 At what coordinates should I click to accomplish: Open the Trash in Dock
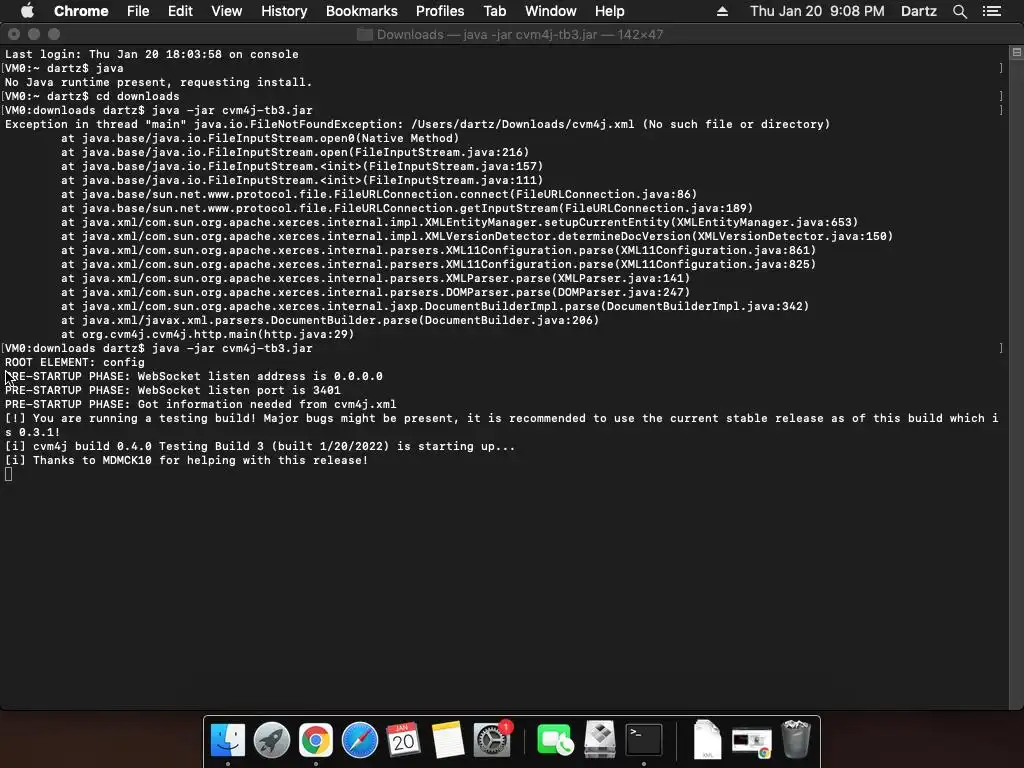pyautogui.click(x=795, y=740)
